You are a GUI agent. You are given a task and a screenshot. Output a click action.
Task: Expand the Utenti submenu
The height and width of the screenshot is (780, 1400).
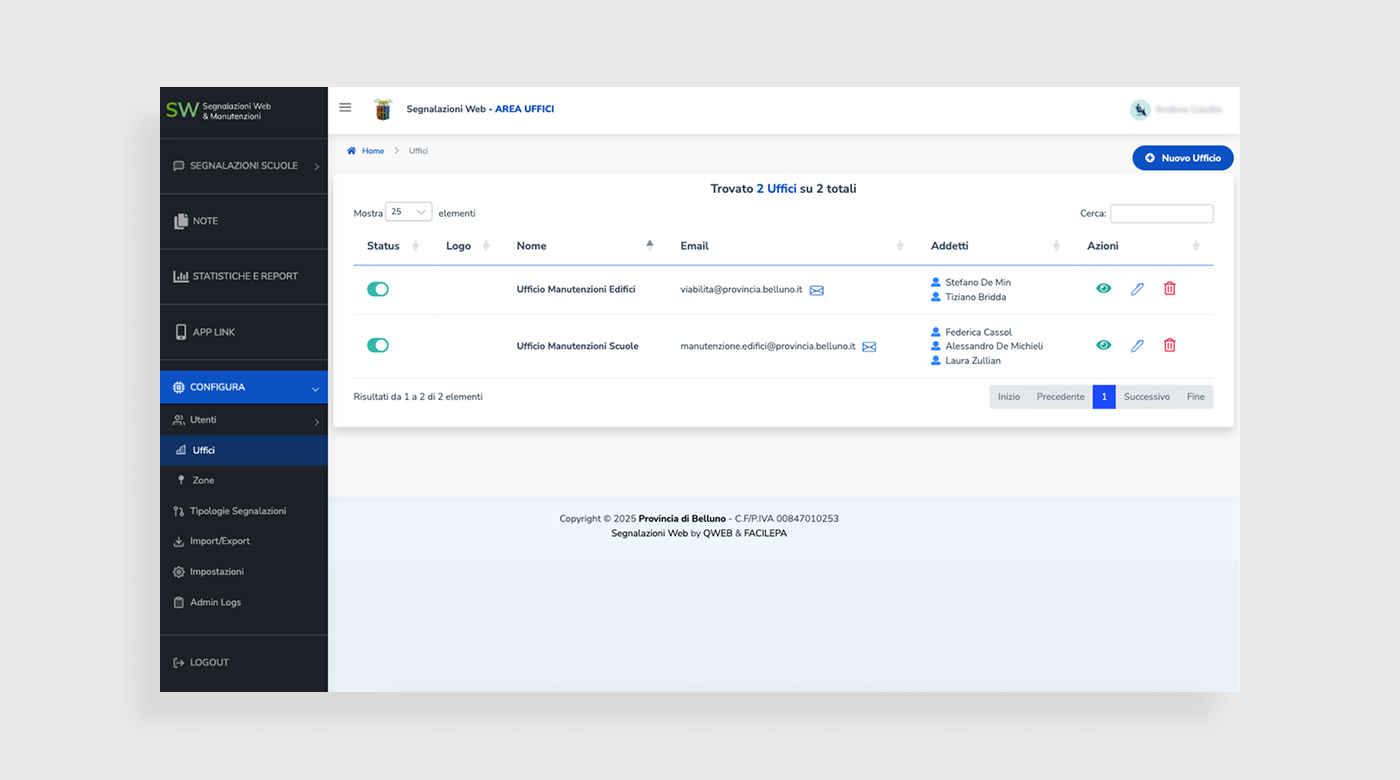pyautogui.click(x=244, y=420)
